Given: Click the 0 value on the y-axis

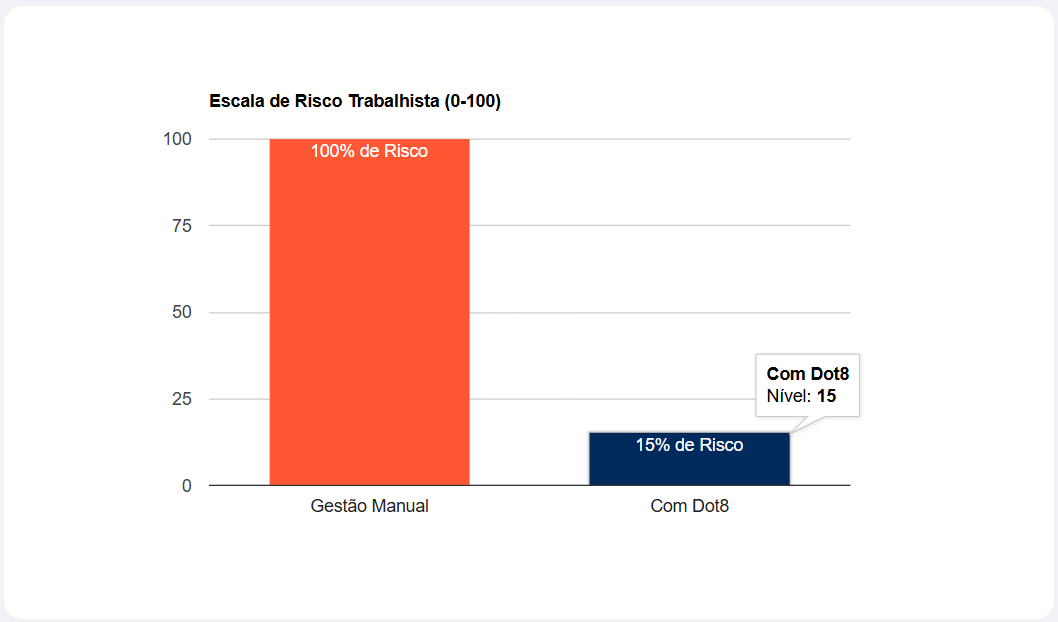Looking at the screenshot, I should tap(186, 486).
